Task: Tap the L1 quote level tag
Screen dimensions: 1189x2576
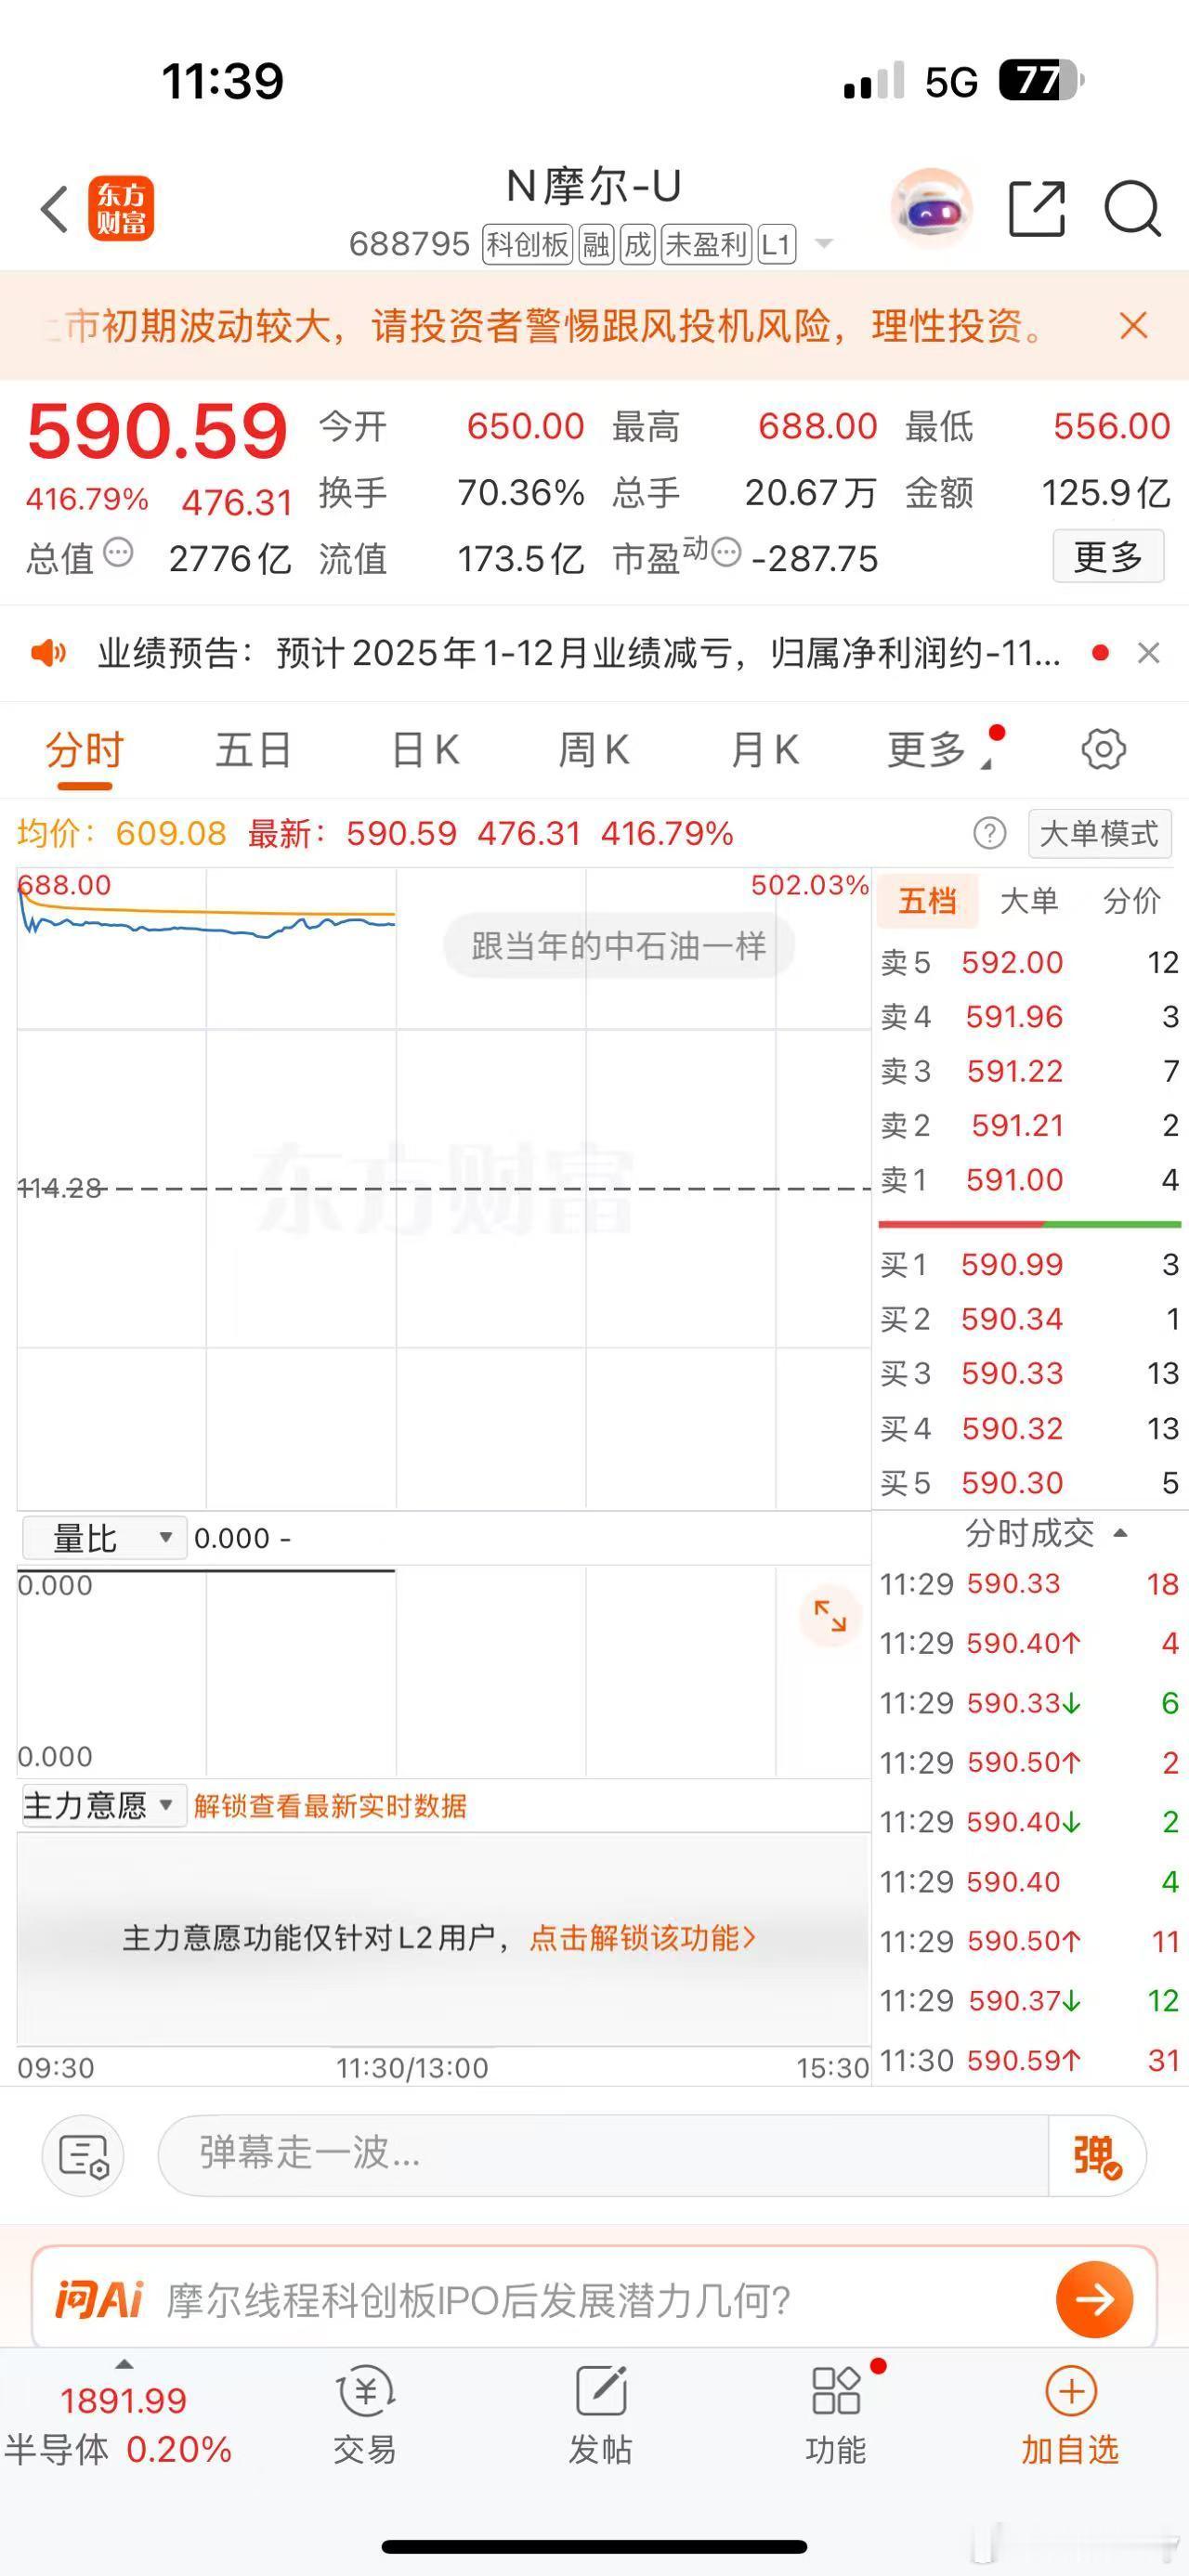Action: point(776,244)
